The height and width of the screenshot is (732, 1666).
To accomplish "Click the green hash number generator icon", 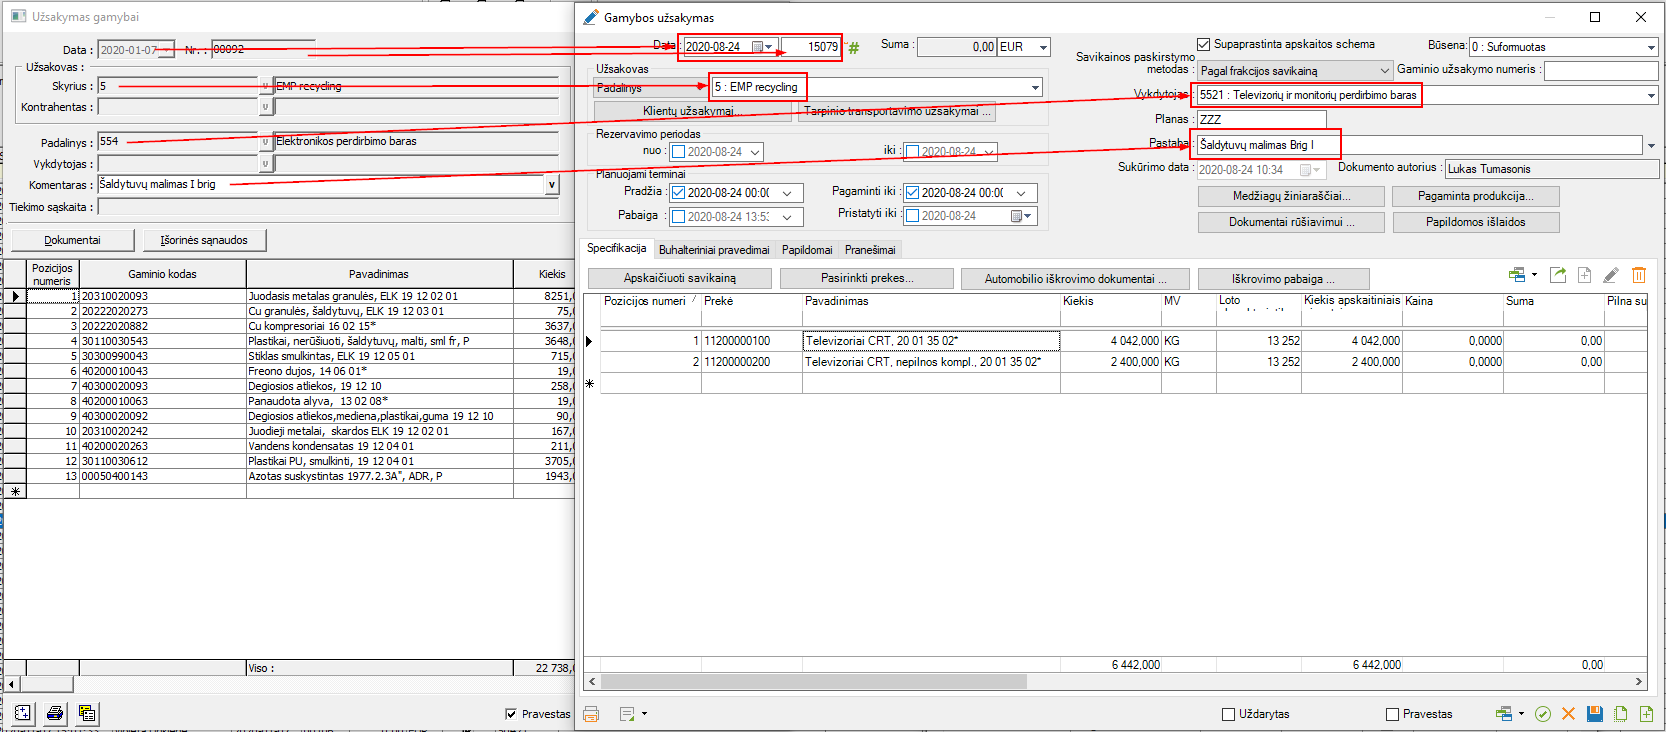I will pyautogui.click(x=853, y=47).
